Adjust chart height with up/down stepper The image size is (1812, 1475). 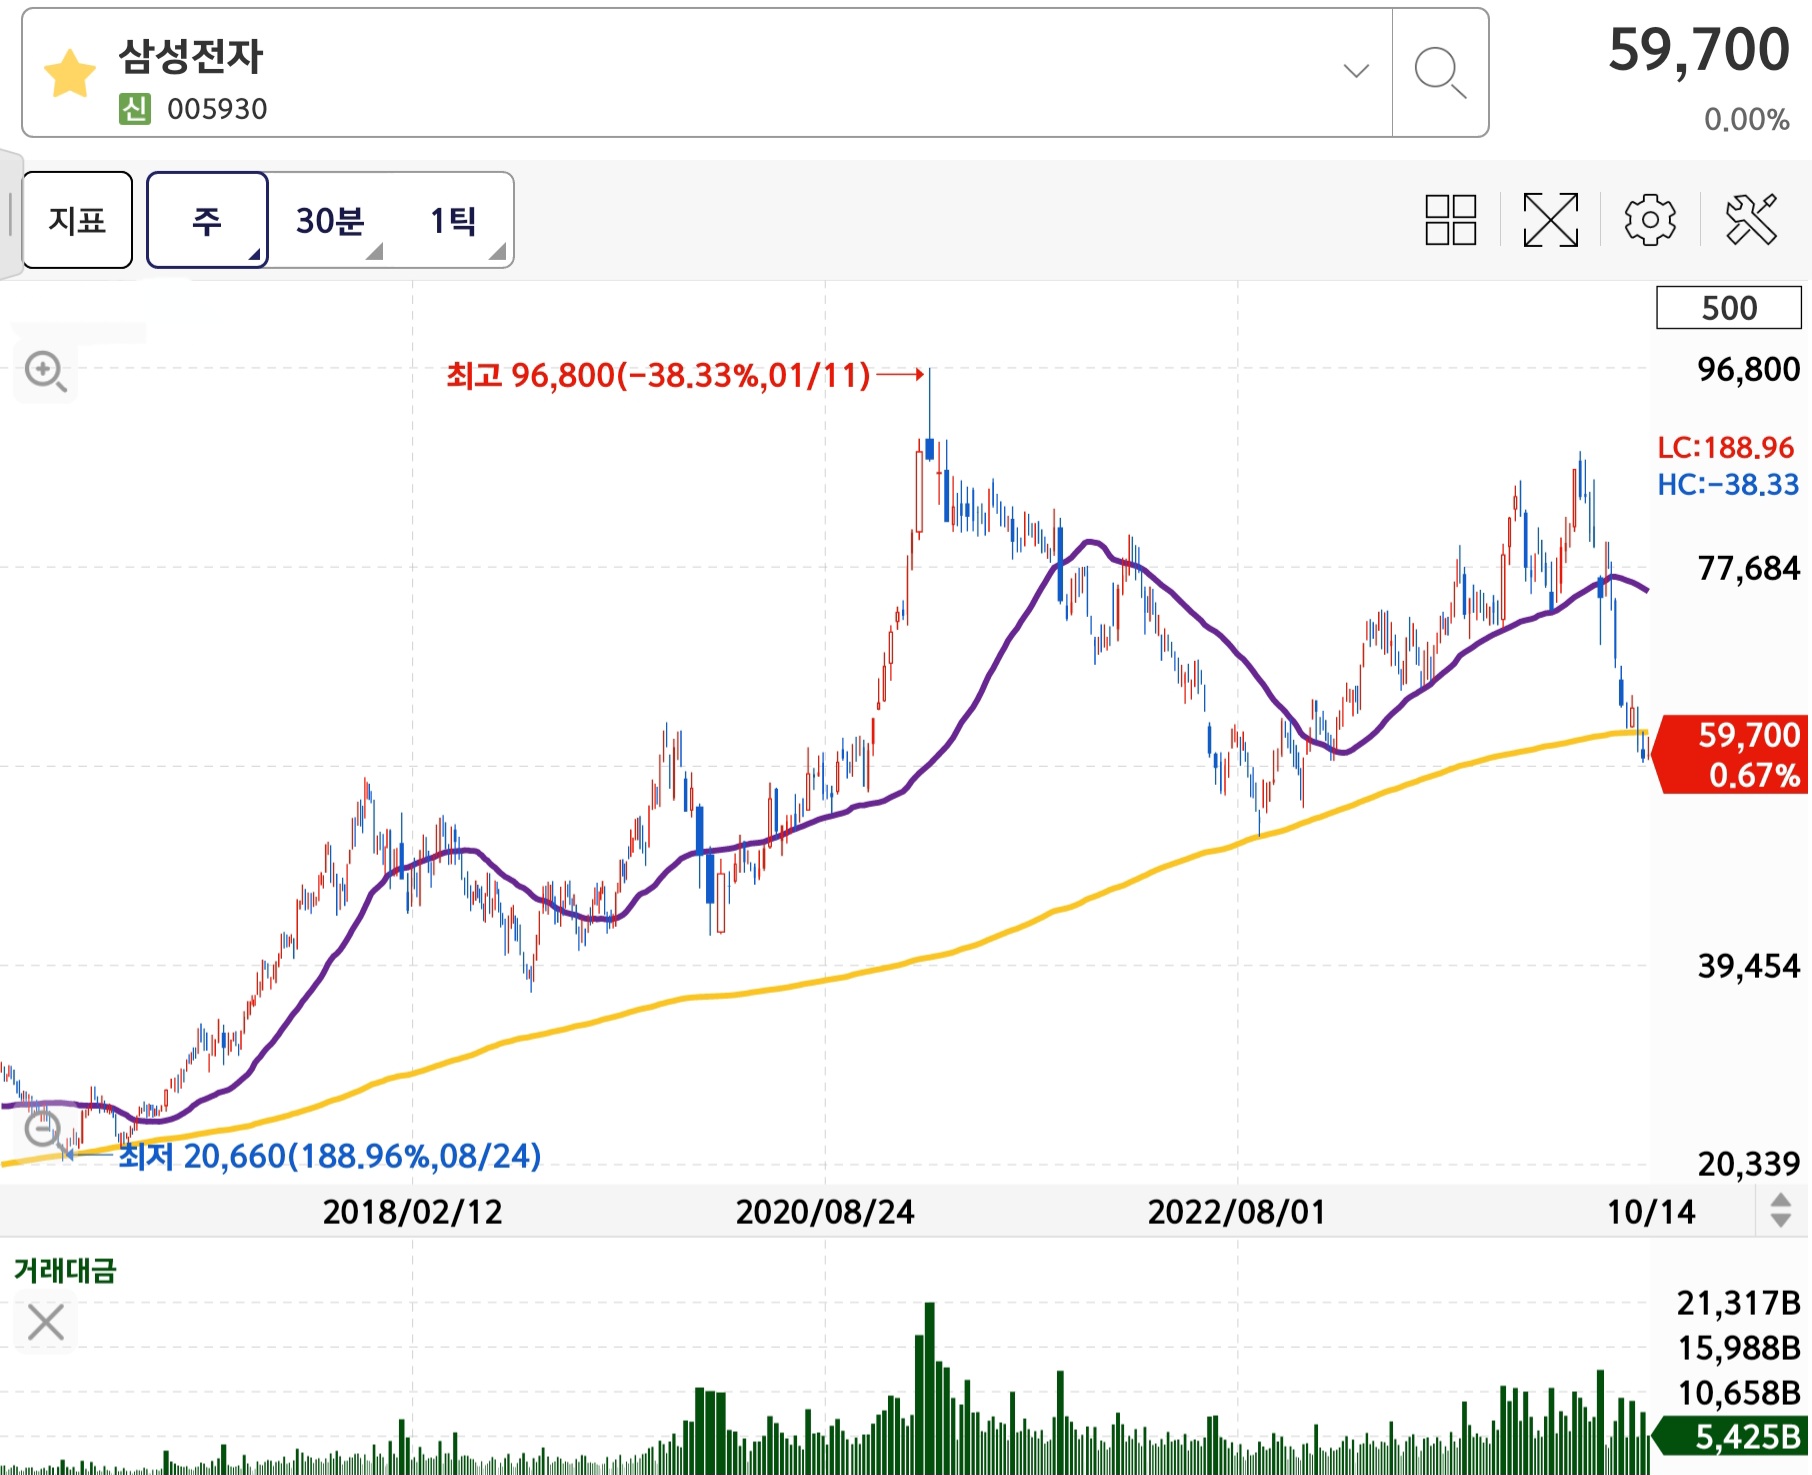tap(1781, 1210)
